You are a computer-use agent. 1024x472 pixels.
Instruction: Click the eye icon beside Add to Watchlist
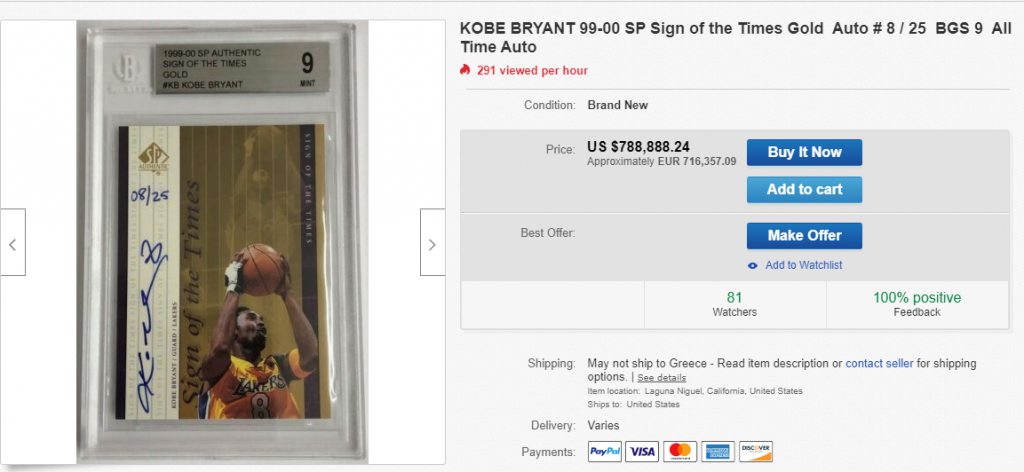[x=753, y=265]
